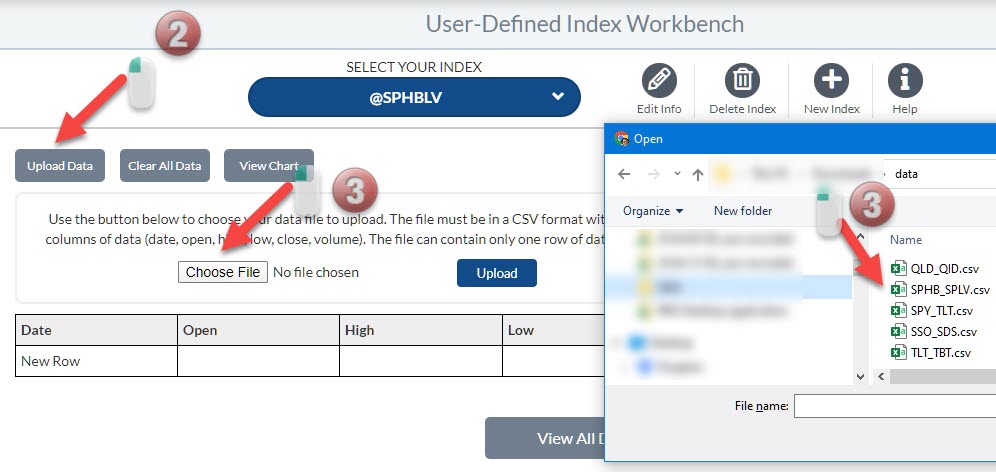Screen dimensions: 996x472
Task: Choose the SSO_SDS.csv file
Action: (943, 331)
